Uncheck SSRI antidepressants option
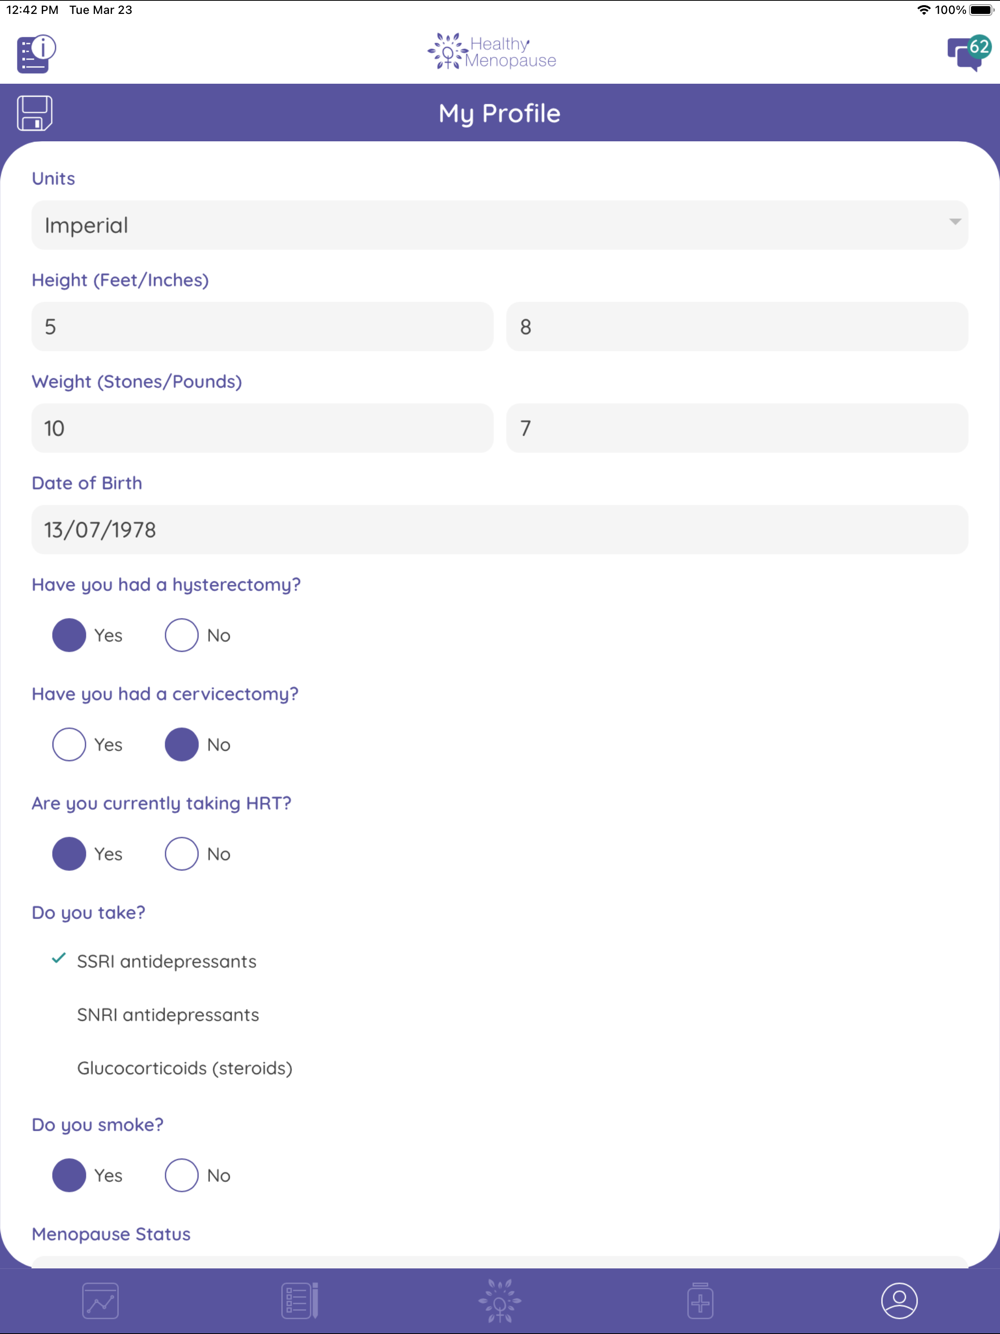 (166, 961)
